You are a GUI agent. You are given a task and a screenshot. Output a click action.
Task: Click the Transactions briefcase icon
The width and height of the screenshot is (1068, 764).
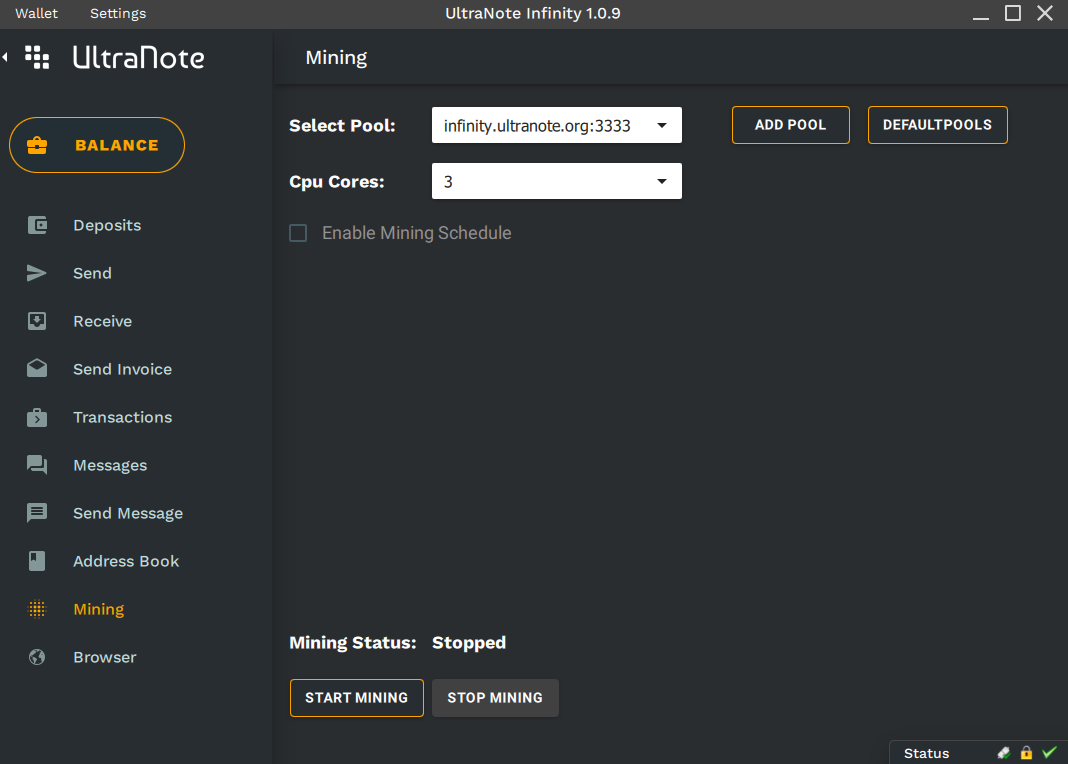point(37,417)
